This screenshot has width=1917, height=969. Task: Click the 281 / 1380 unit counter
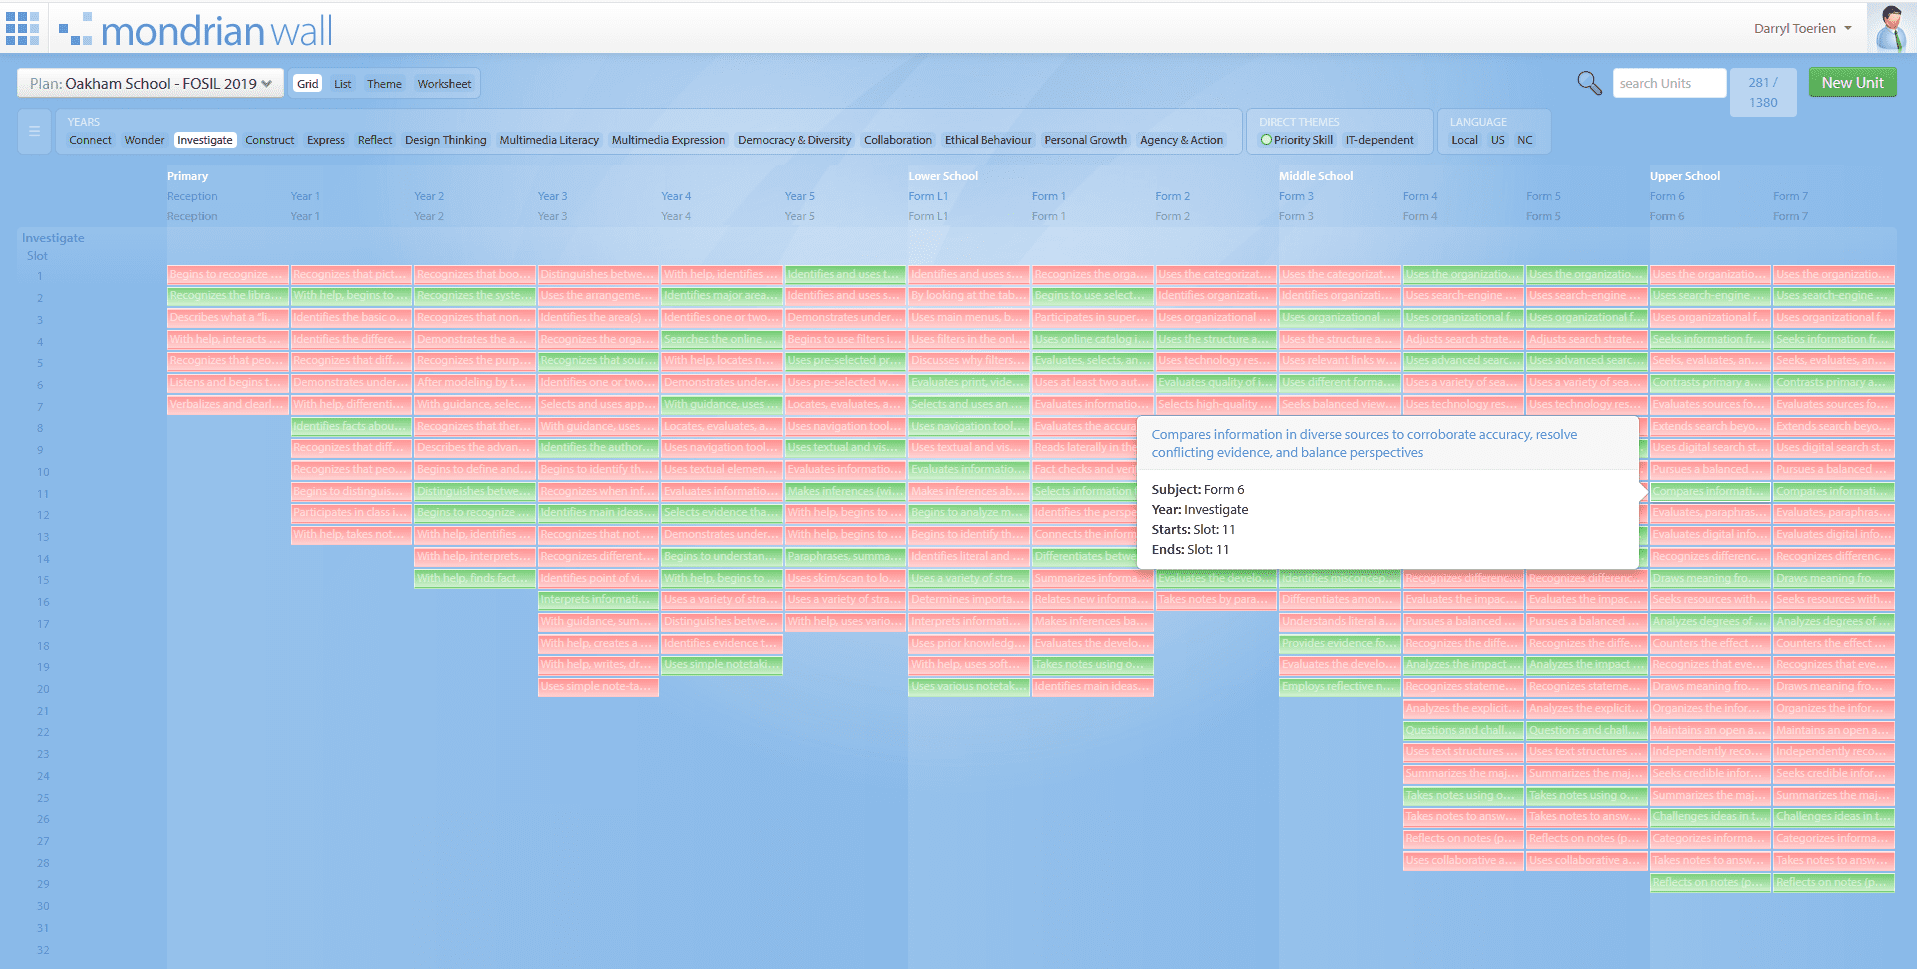1763,92
